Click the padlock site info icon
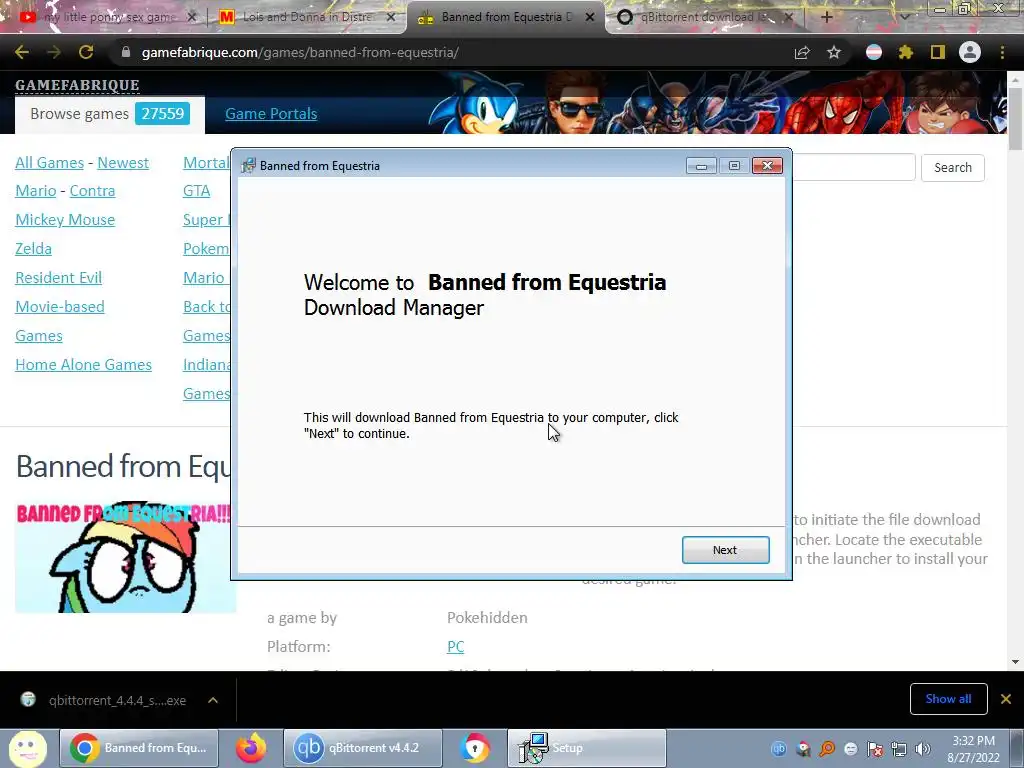1024x768 pixels. tap(126, 52)
